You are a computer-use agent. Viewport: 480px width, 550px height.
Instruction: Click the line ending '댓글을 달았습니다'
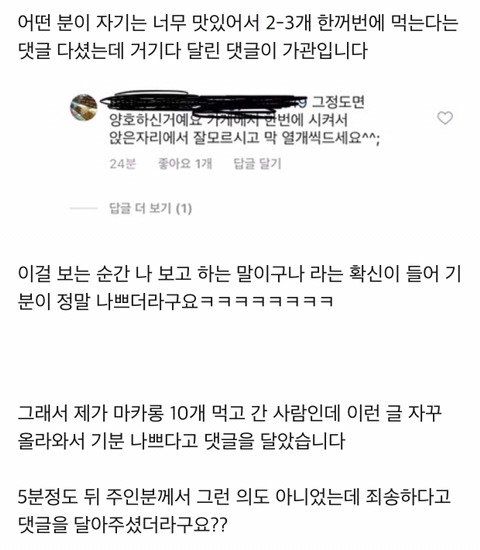point(181,441)
